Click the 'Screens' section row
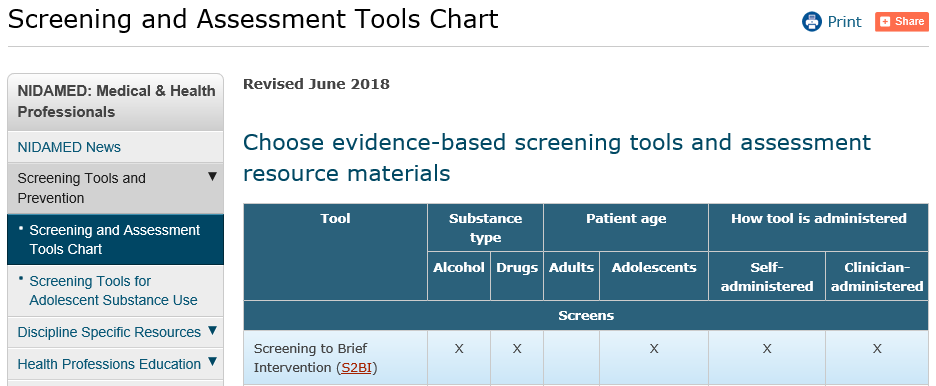This screenshot has width=936, height=386. coord(586,316)
